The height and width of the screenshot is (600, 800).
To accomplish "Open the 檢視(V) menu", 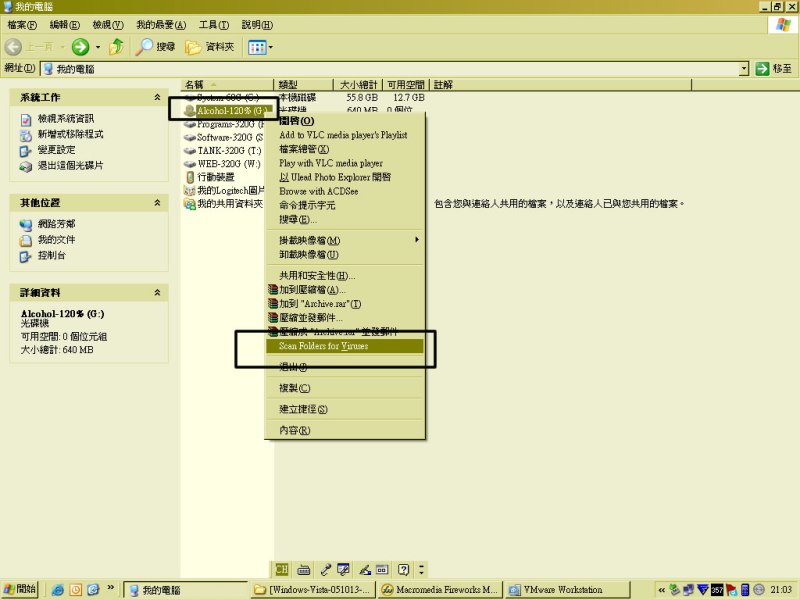I will point(108,24).
